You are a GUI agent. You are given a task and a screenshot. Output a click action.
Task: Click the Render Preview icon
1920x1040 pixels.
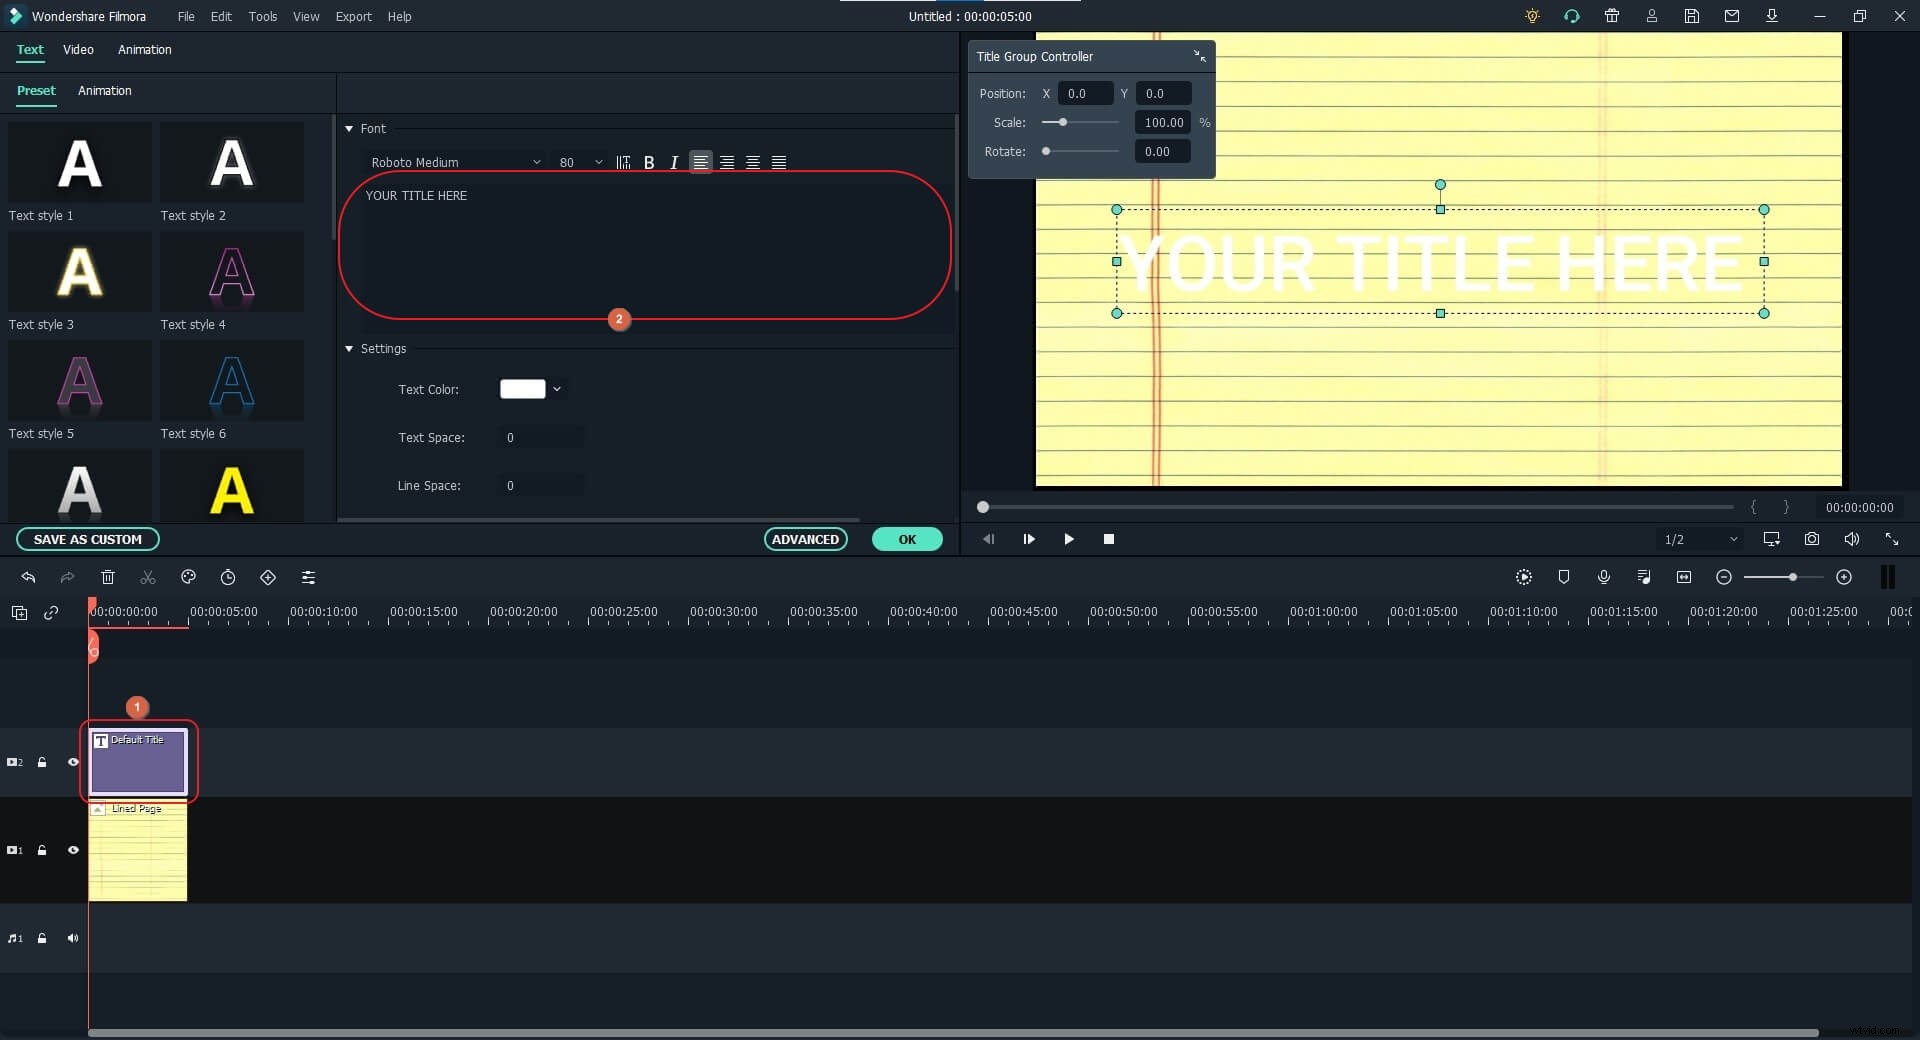click(x=1524, y=577)
